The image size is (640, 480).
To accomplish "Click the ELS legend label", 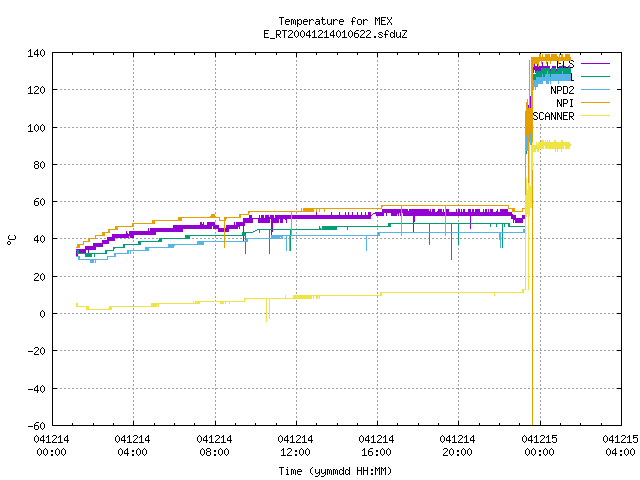I will tap(565, 64).
